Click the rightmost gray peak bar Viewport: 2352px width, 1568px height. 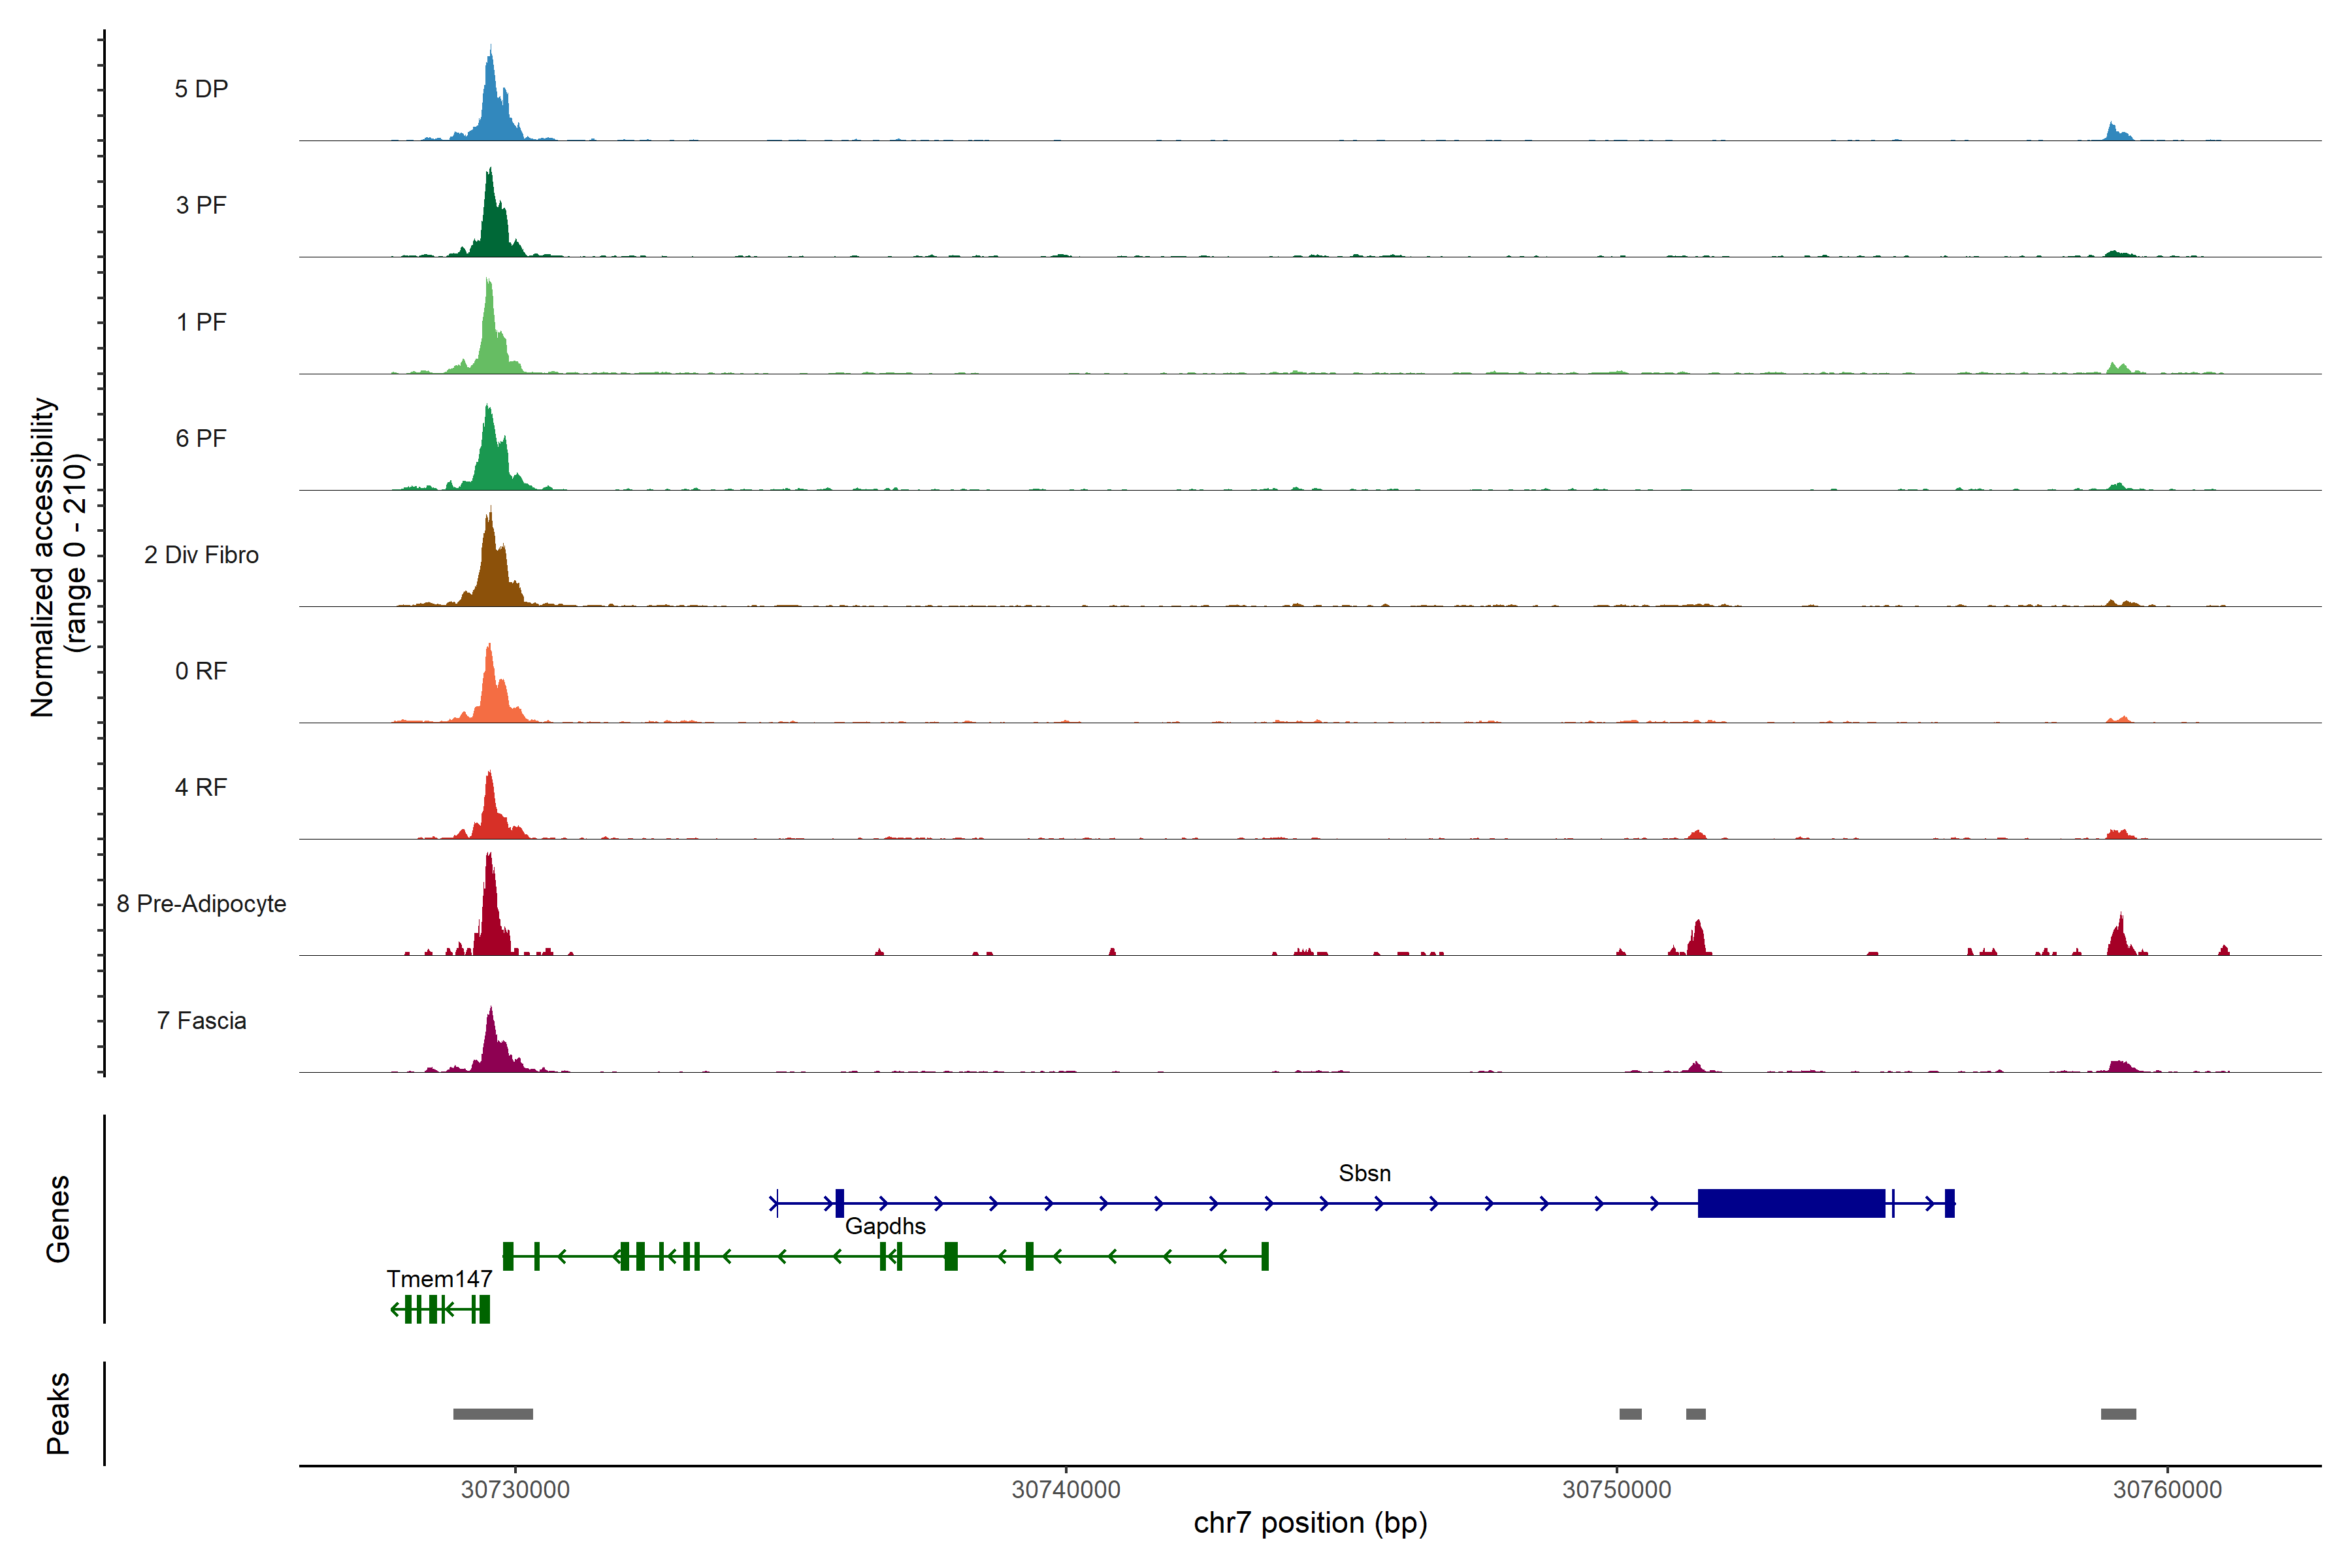click(x=2118, y=1414)
